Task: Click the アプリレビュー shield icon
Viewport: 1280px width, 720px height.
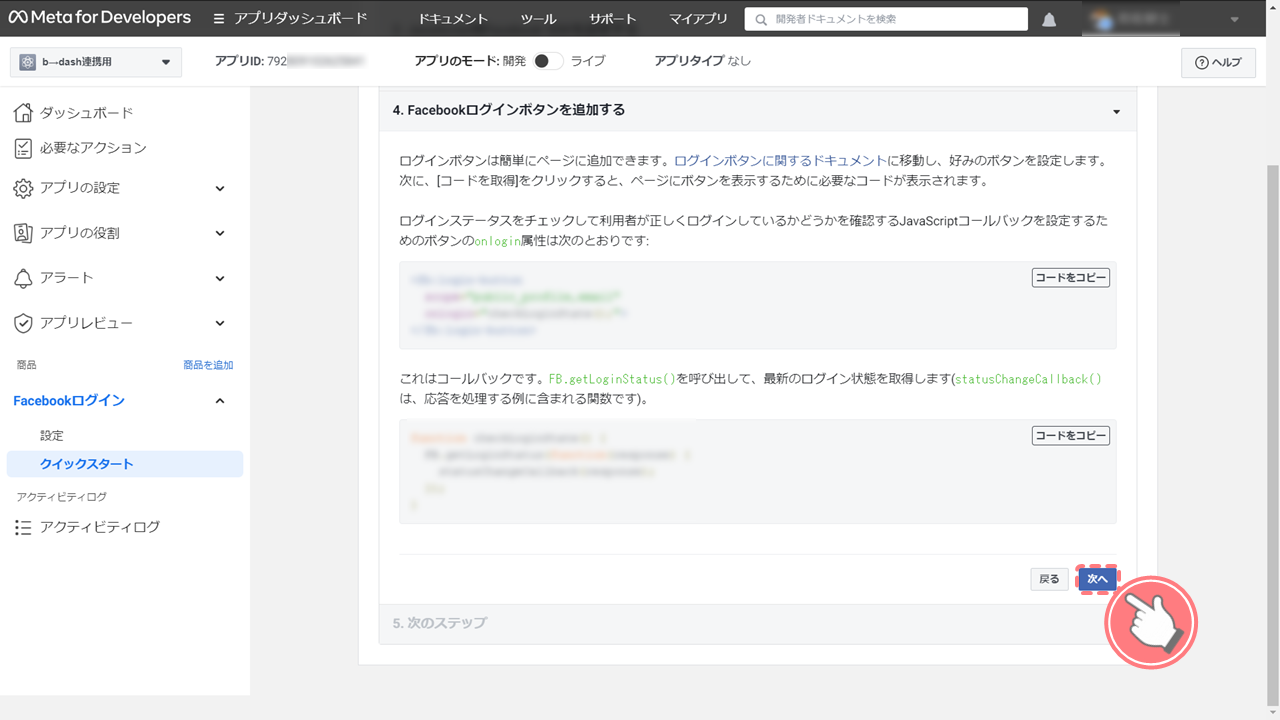Action: click(x=23, y=323)
